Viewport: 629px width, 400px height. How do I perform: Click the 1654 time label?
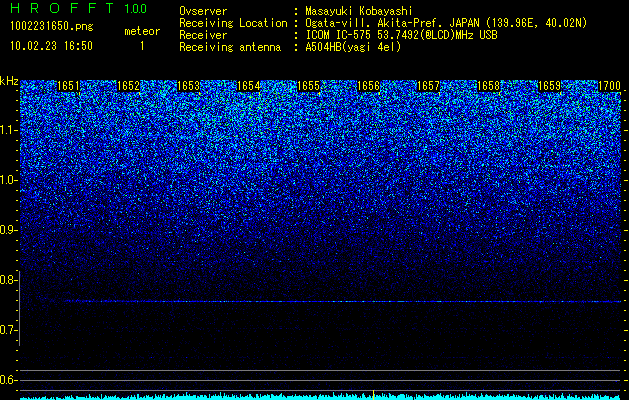click(249, 86)
